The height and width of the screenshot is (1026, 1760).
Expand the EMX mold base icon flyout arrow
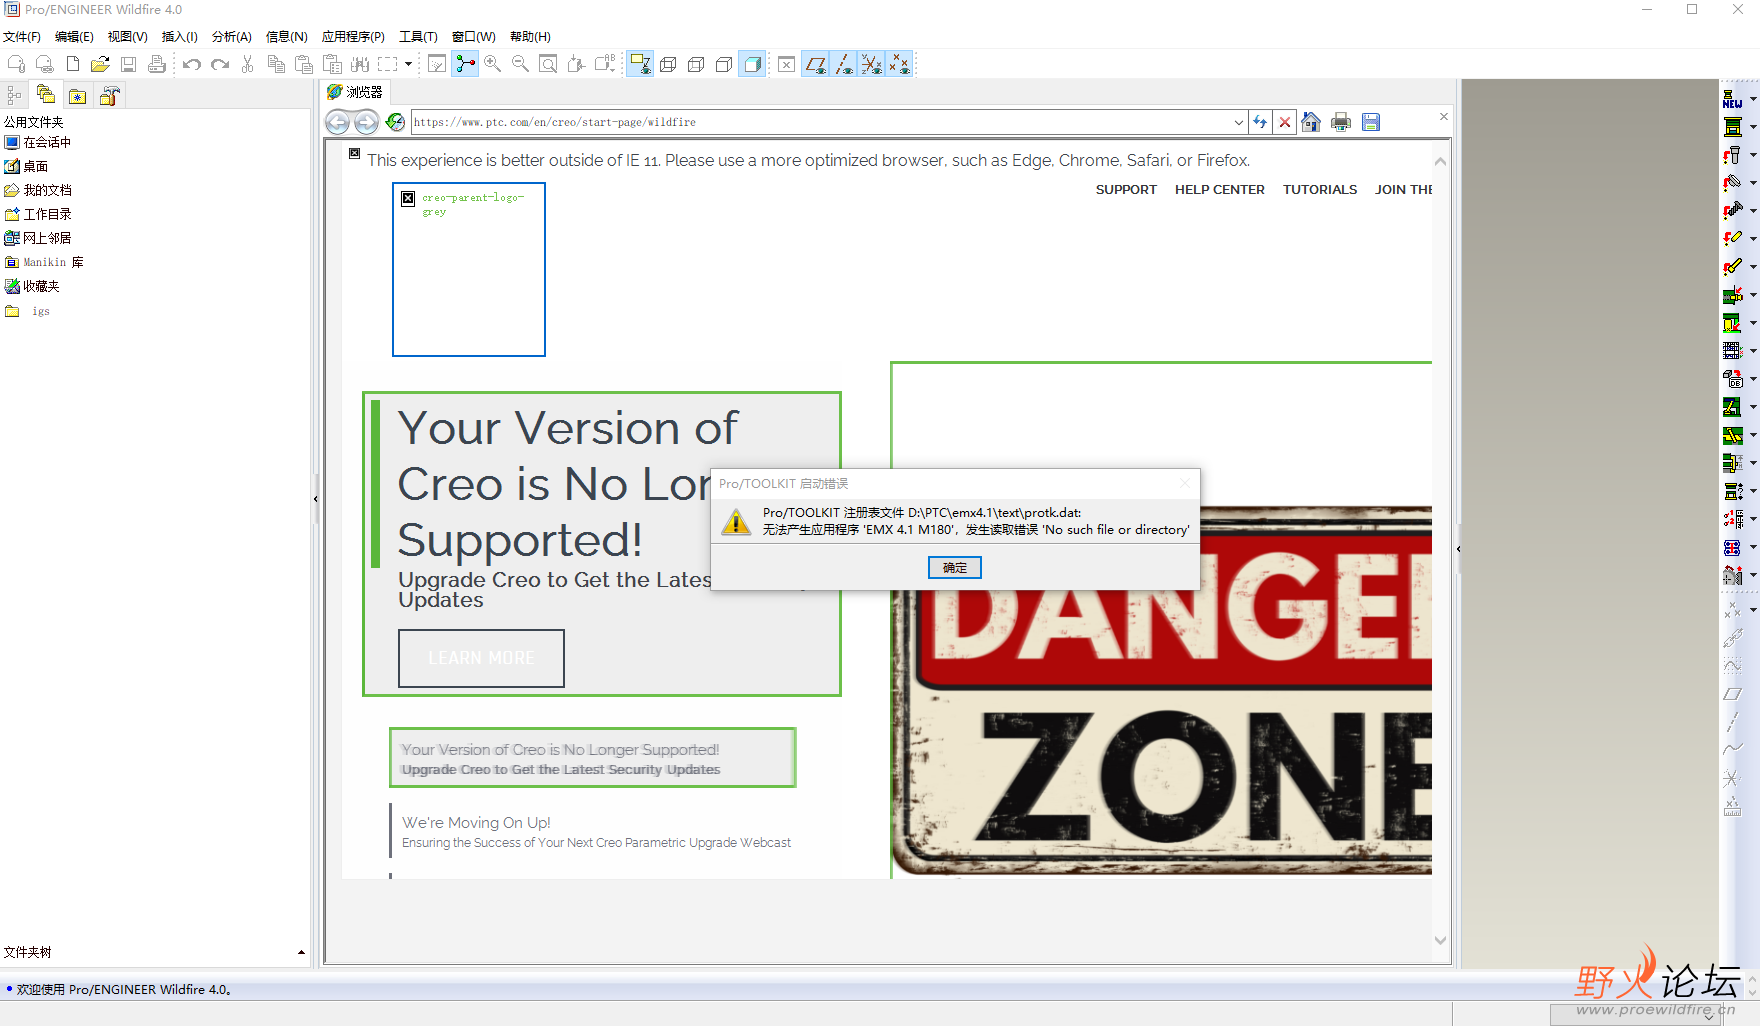(1753, 127)
